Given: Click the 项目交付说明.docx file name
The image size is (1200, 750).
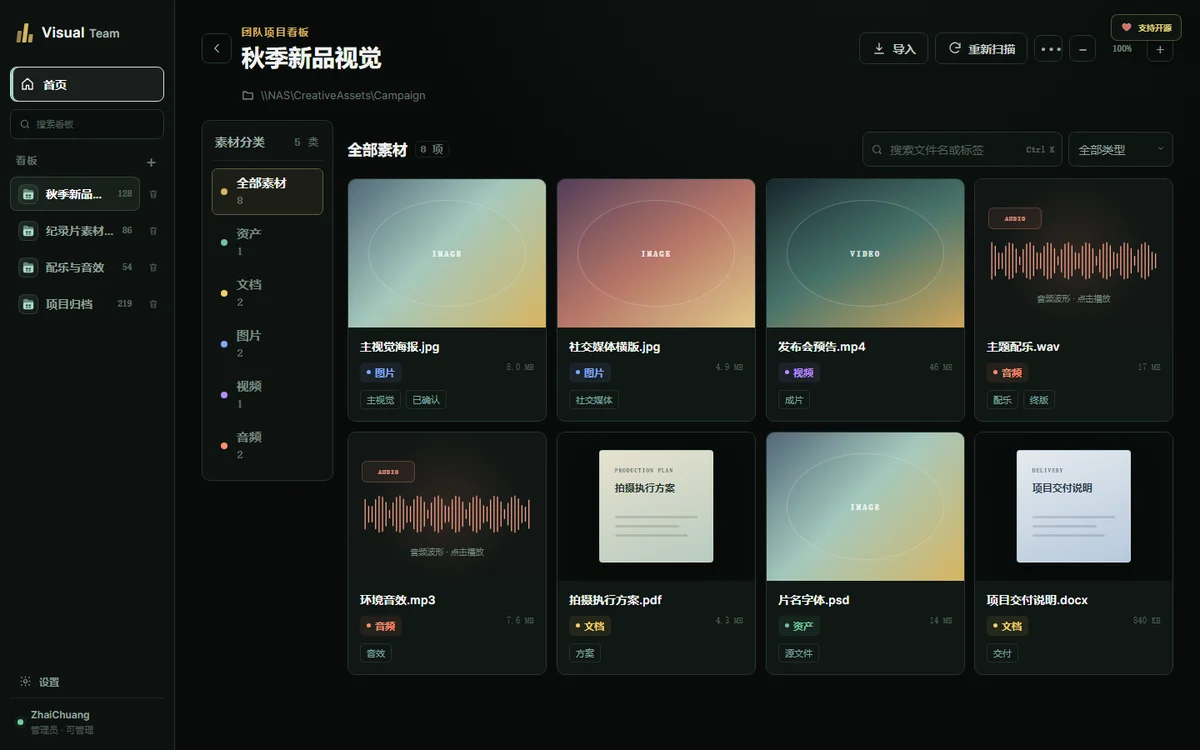Looking at the screenshot, I should tap(1037, 600).
